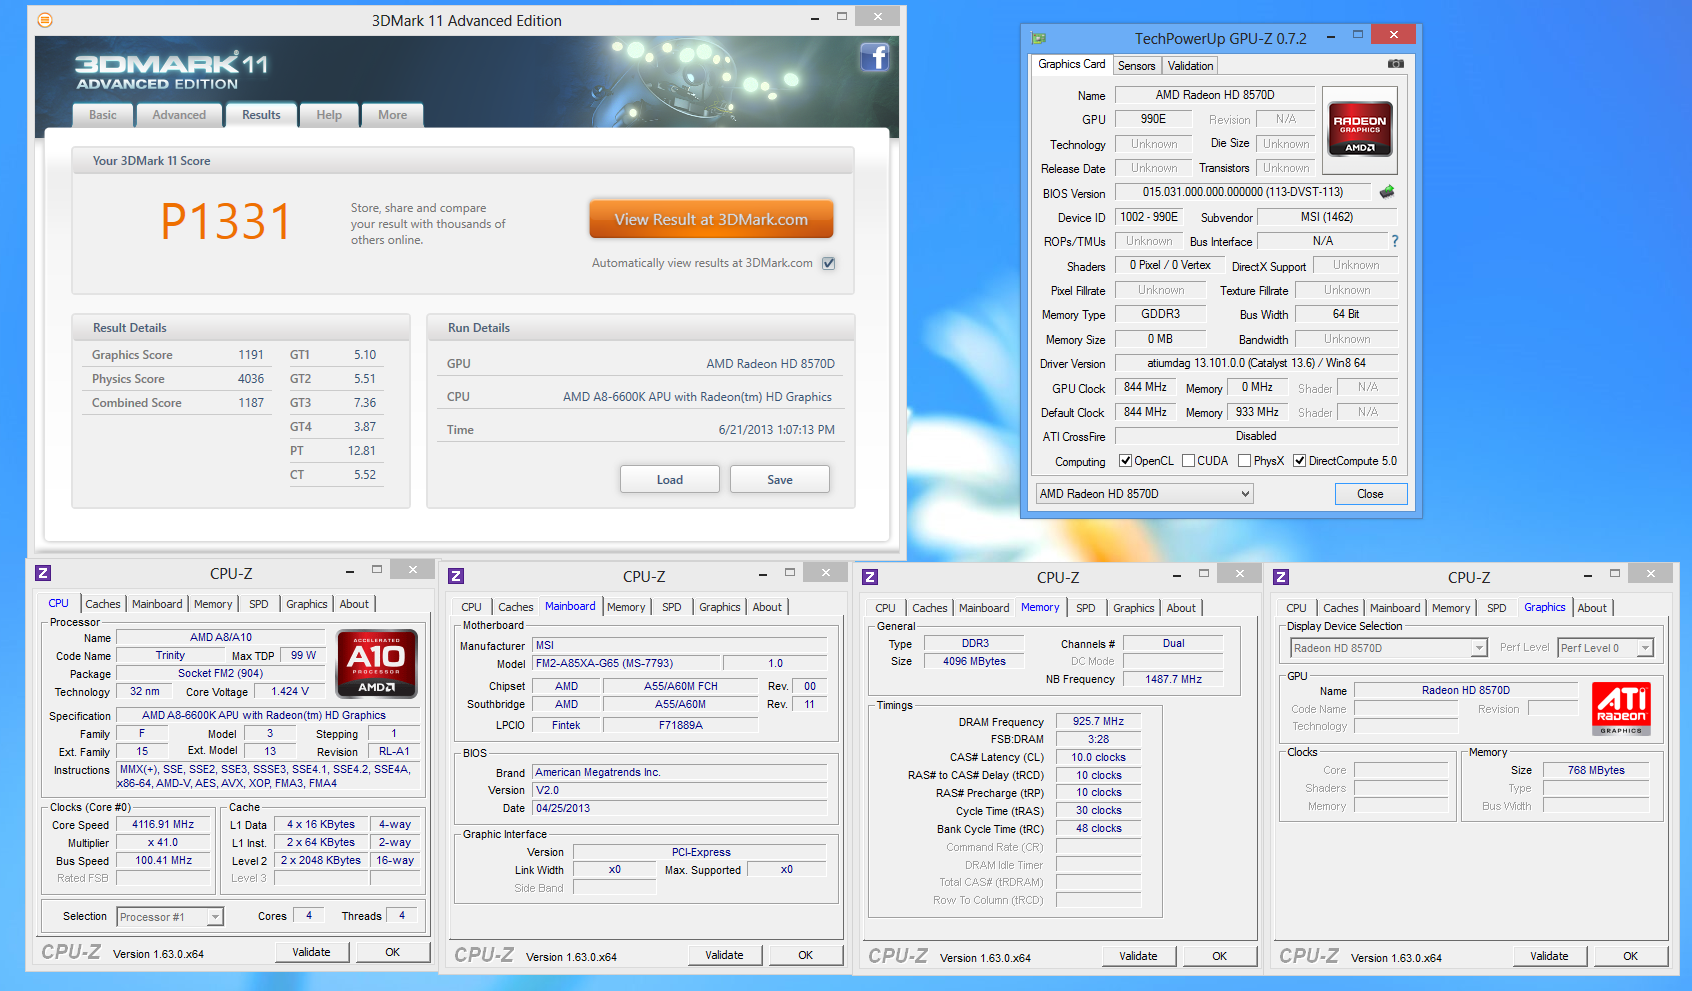Click the Core Speed value 4116.91 MHz
Screen dimensions: 1692x991
tap(163, 825)
